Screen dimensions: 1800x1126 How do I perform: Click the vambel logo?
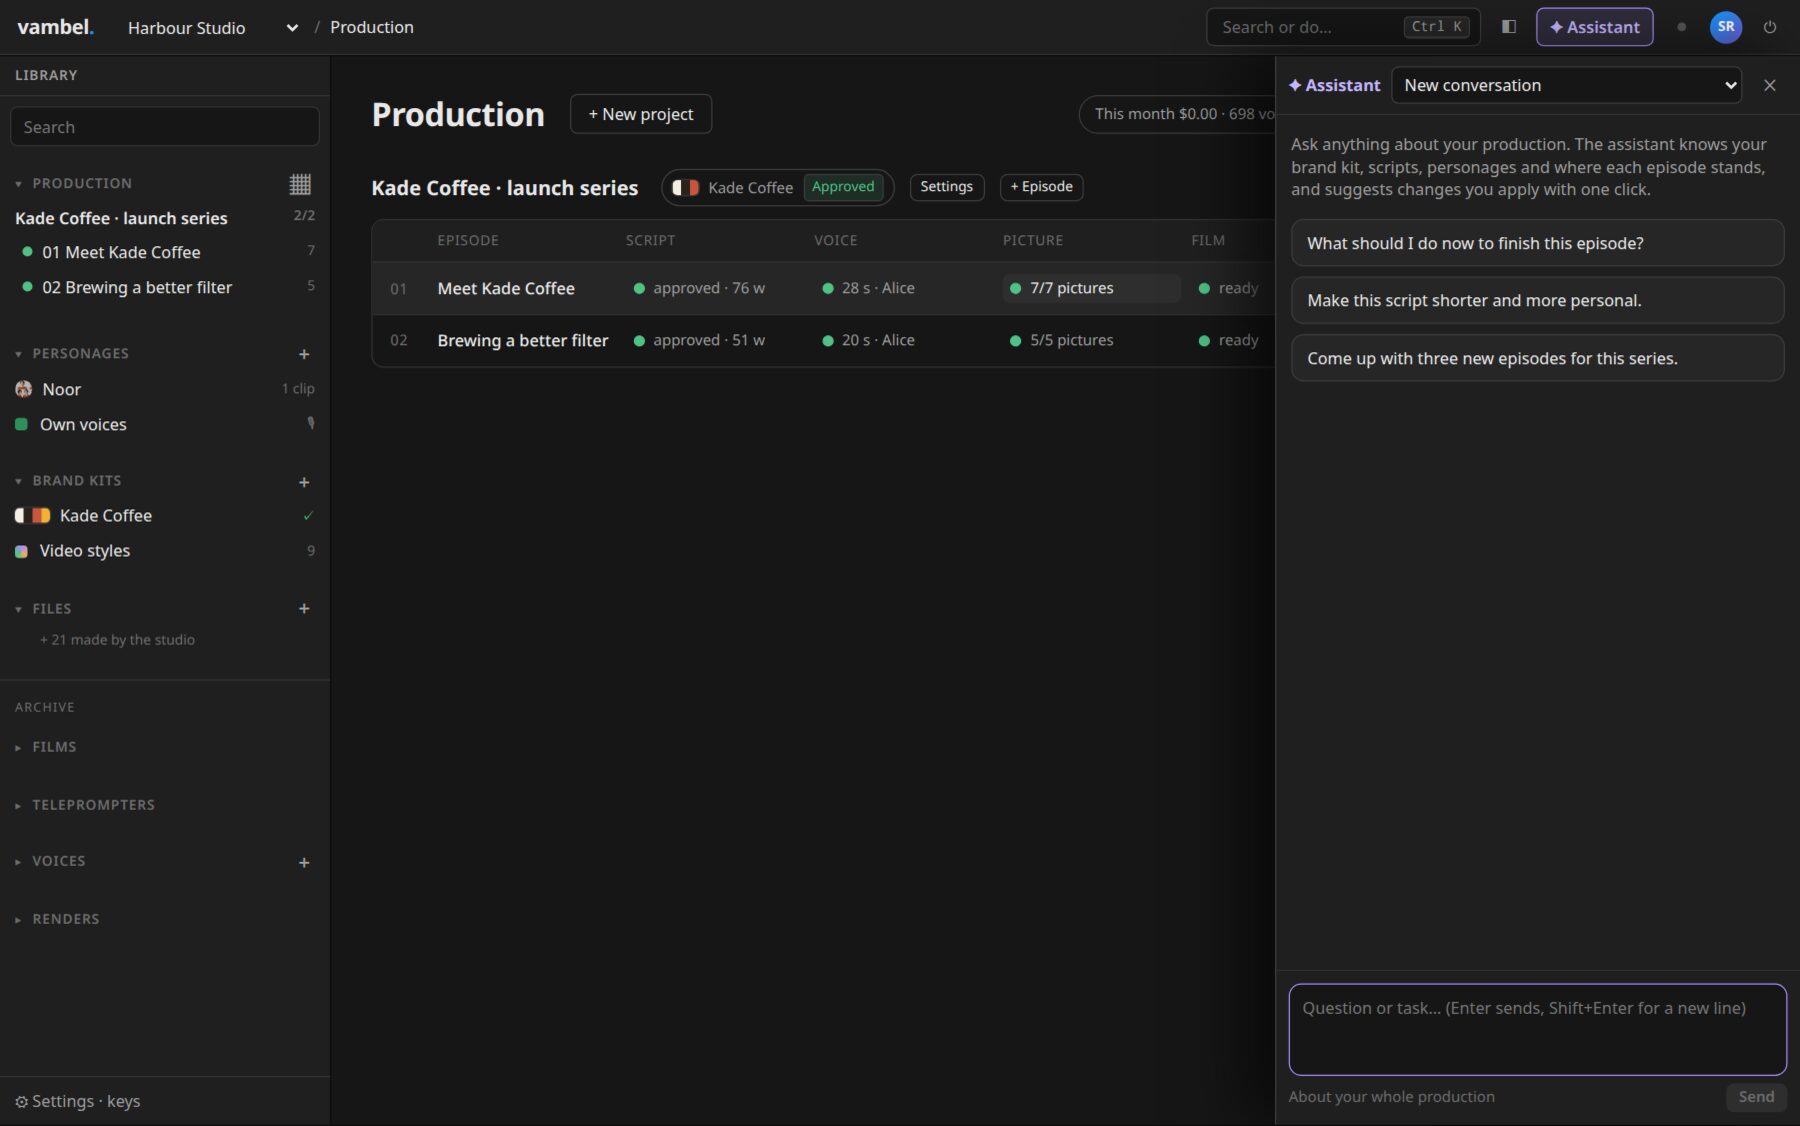[55, 27]
